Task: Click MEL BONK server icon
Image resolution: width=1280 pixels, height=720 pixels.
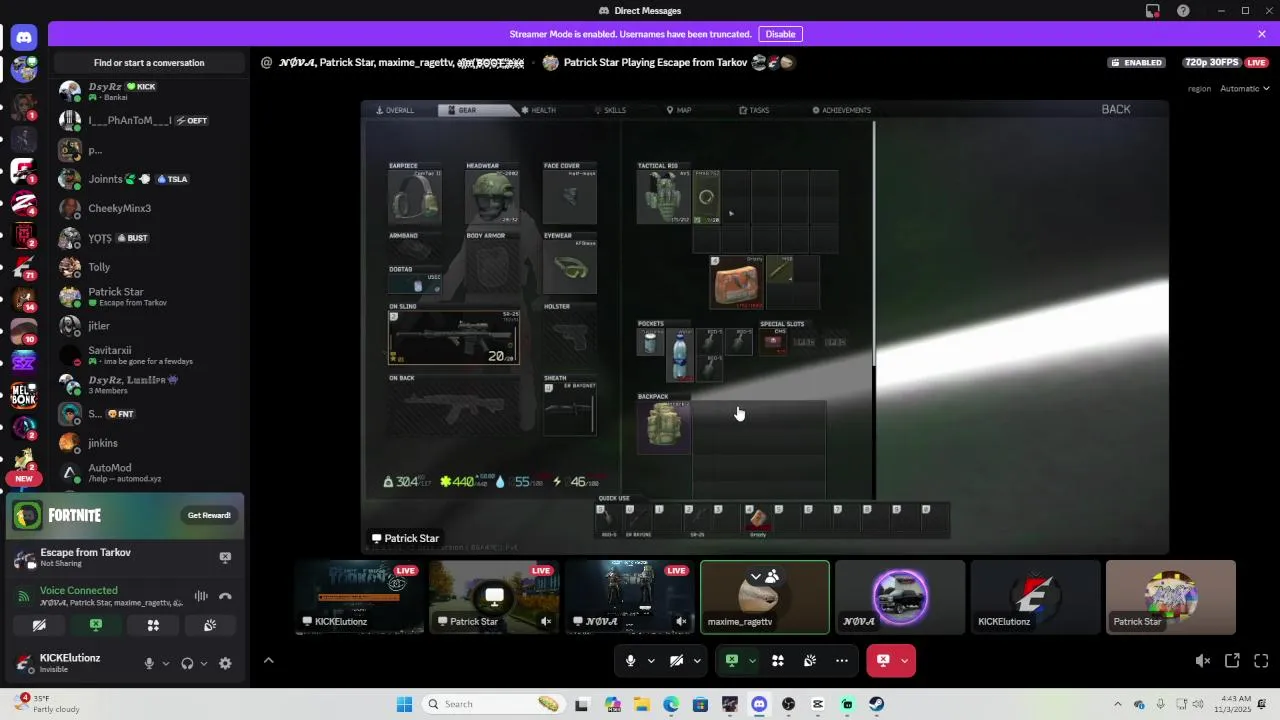Action: tap(24, 394)
